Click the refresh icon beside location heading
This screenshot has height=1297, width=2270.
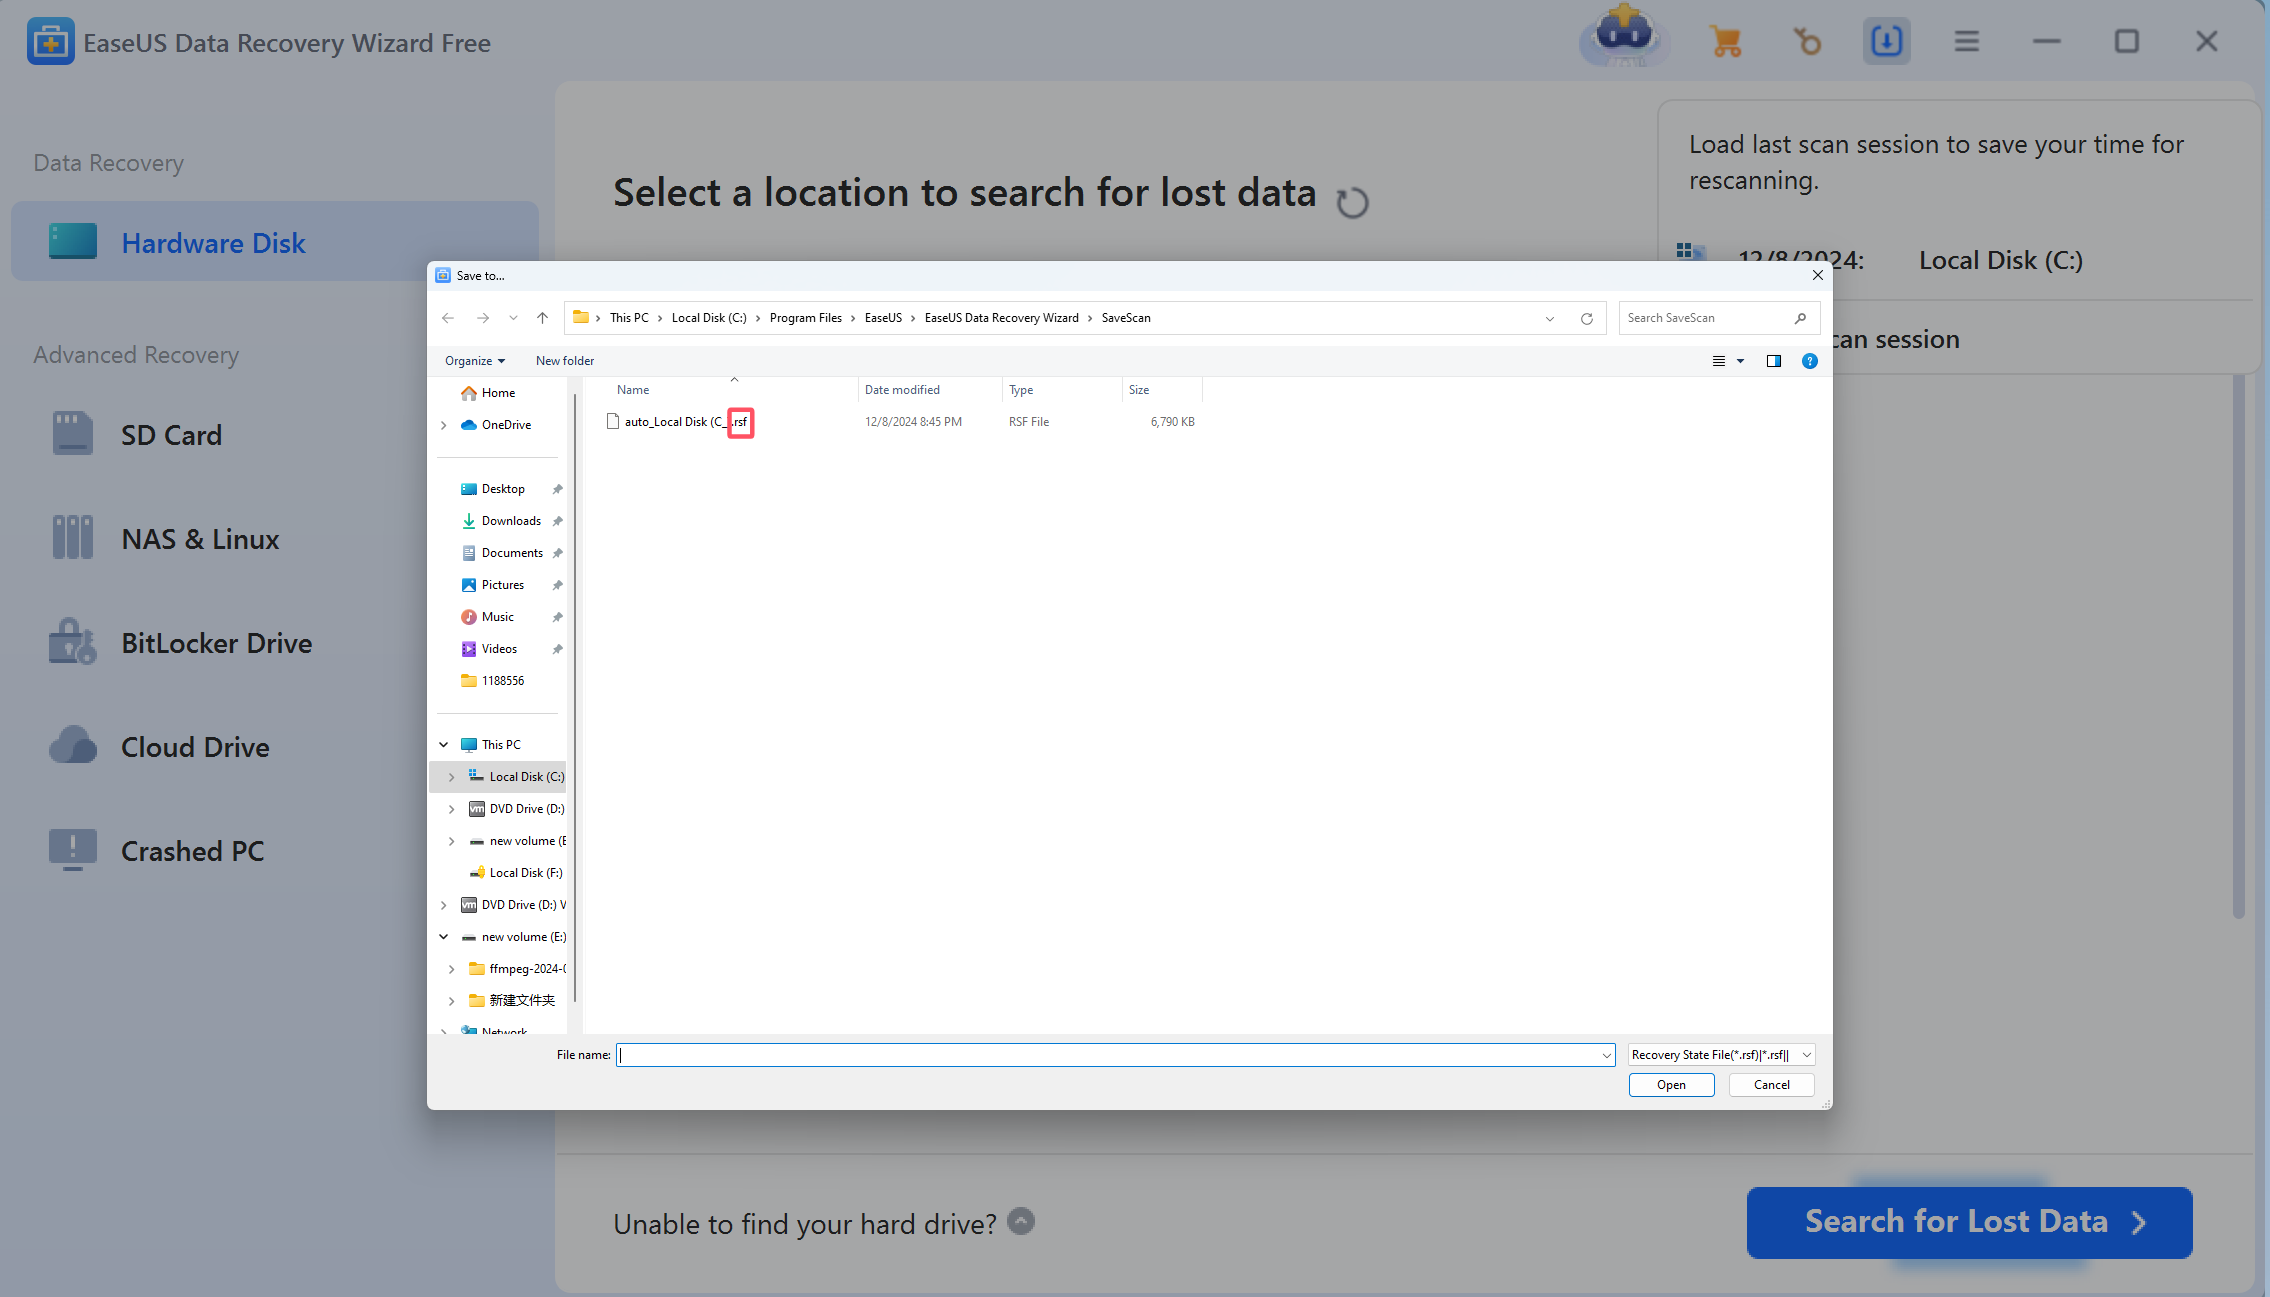pyautogui.click(x=1352, y=202)
